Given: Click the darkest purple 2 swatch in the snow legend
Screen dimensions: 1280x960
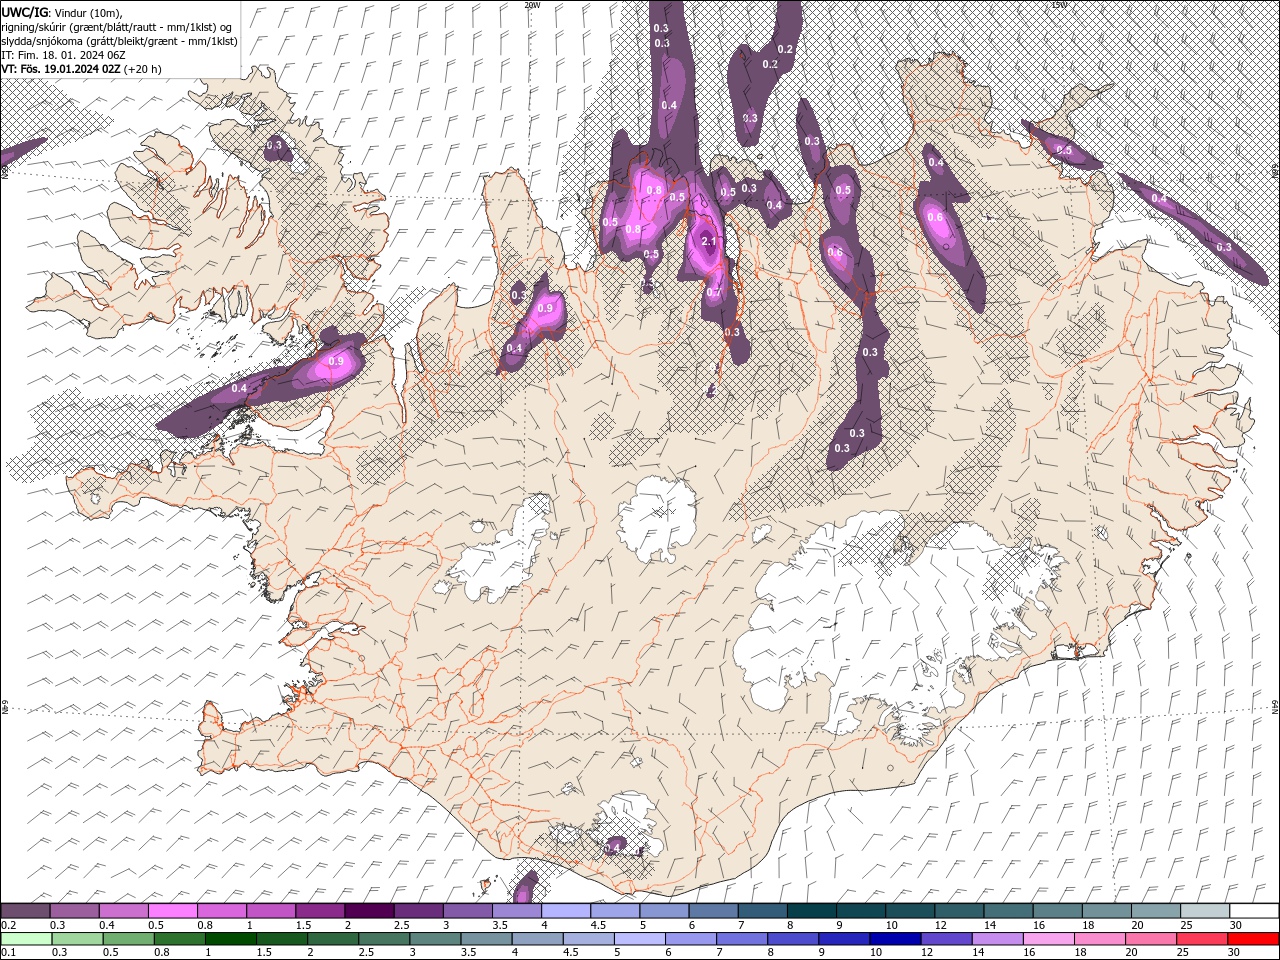Looking at the screenshot, I should pyautogui.click(x=368, y=911).
